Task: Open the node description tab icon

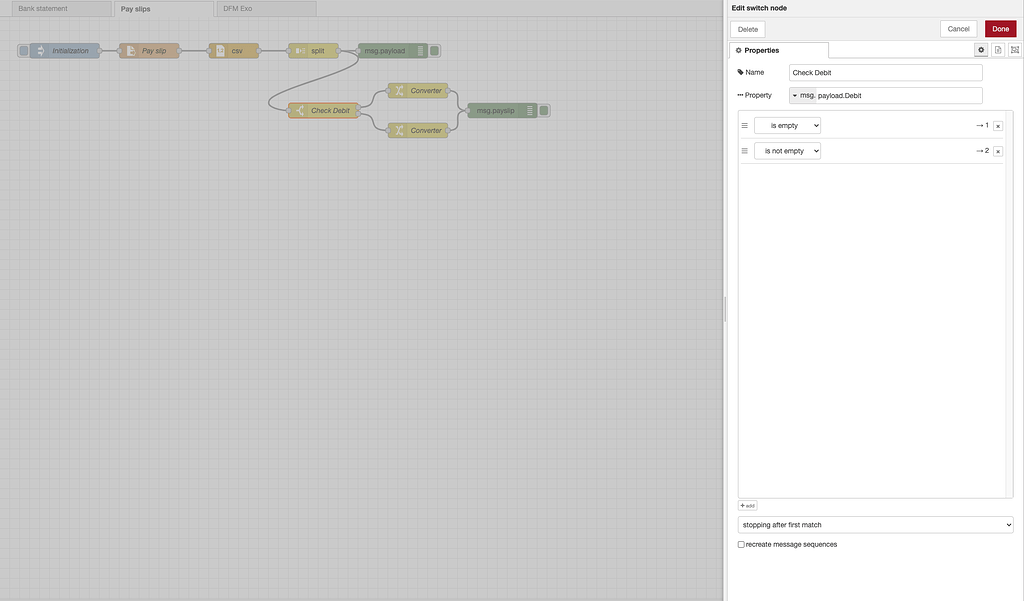Action: click(x=997, y=48)
